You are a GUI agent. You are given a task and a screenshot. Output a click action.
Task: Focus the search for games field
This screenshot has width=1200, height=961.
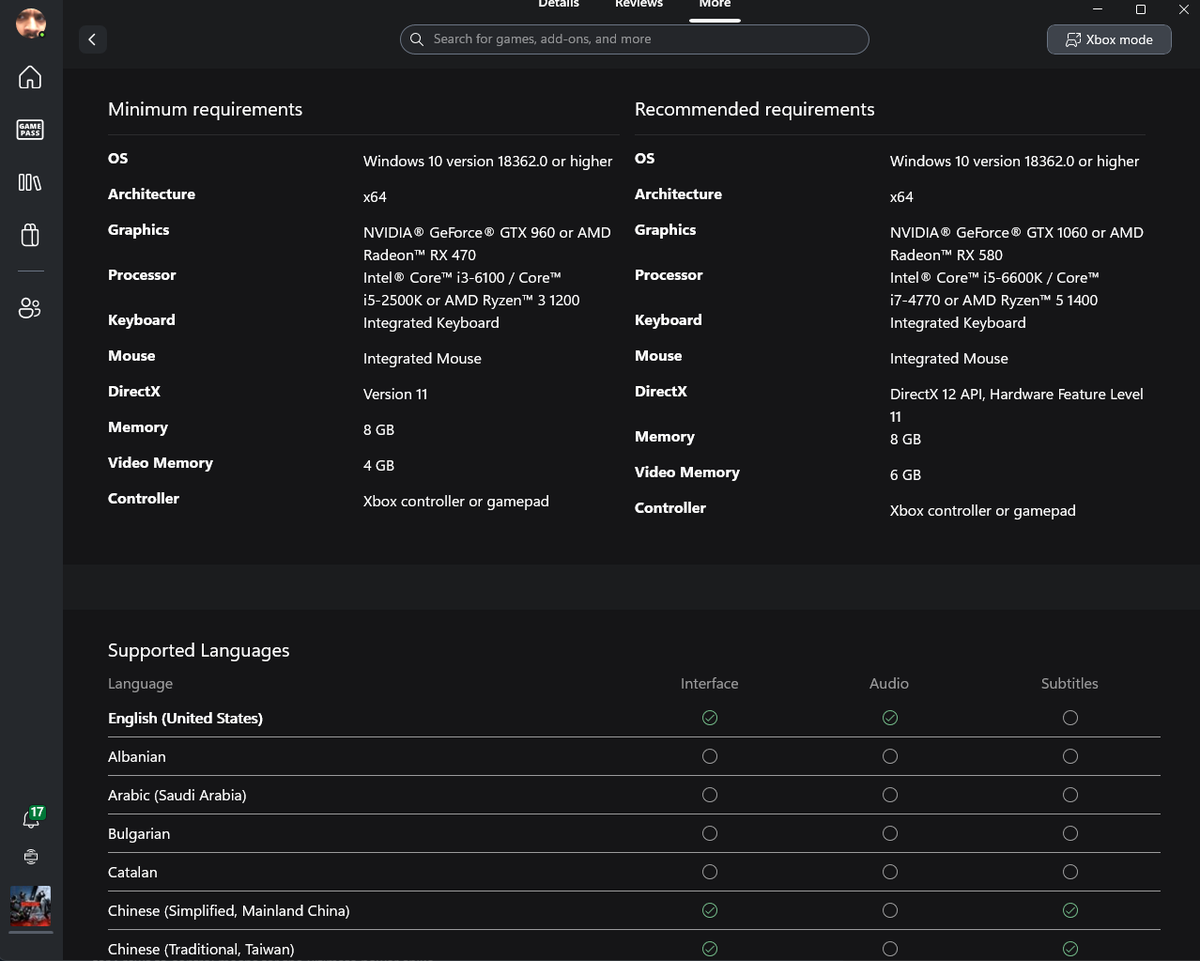(x=634, y=39)
